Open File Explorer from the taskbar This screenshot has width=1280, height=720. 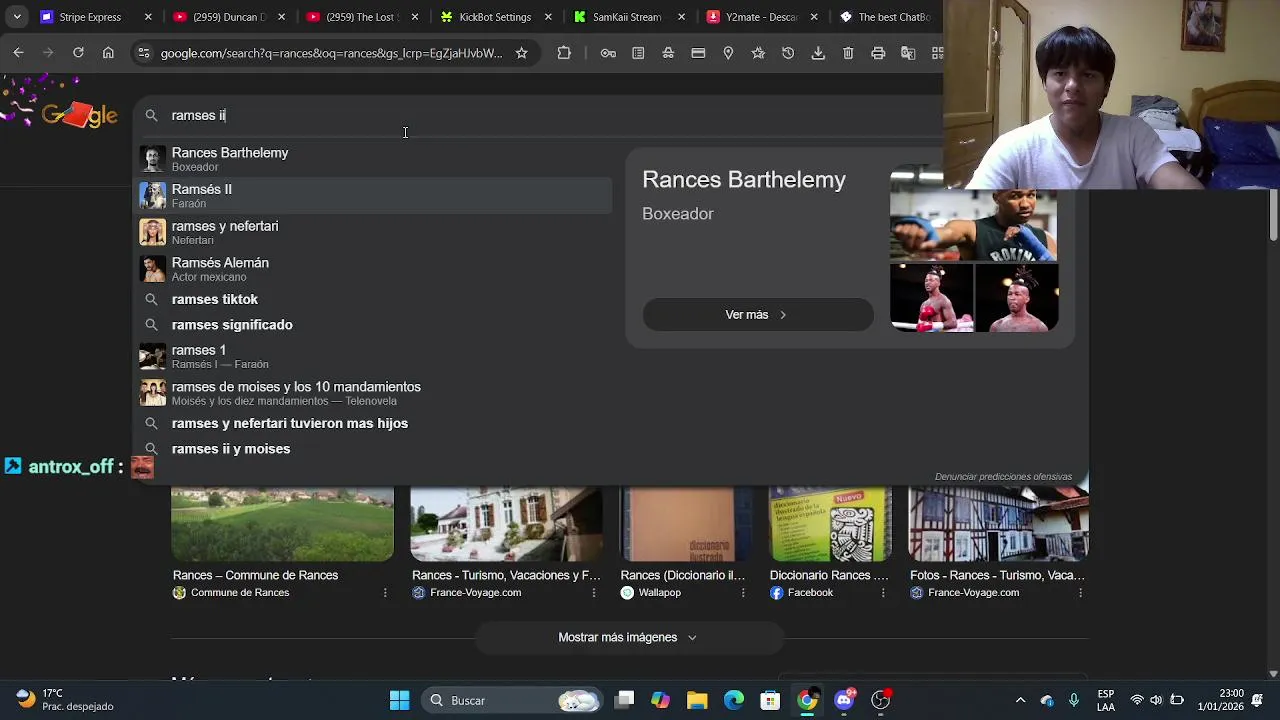[697, 700]
